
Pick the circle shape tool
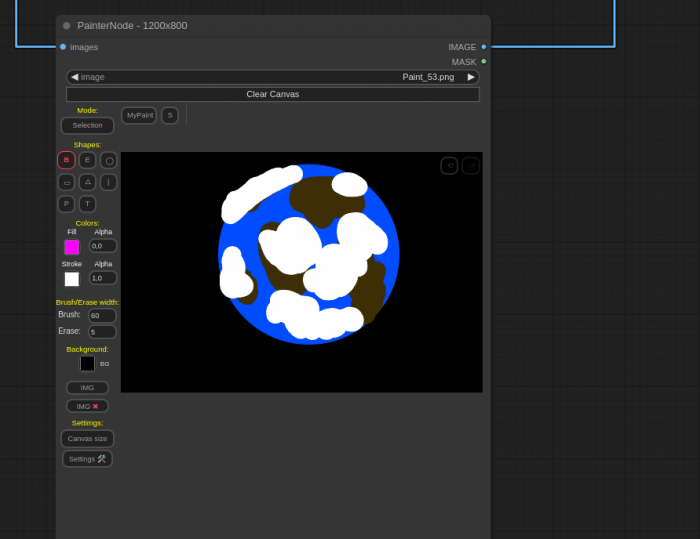pyautogui.click(x=109, y=160)
